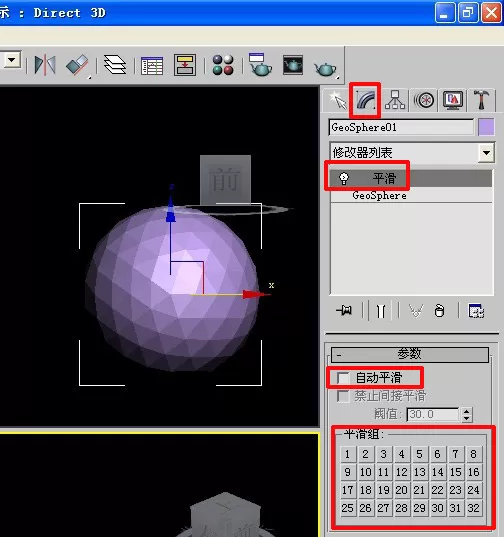Open the toolbar dropdown arrow at left
Image resolution: width=504 pixels, height=537 pixels.
click(x=12, y=60)
